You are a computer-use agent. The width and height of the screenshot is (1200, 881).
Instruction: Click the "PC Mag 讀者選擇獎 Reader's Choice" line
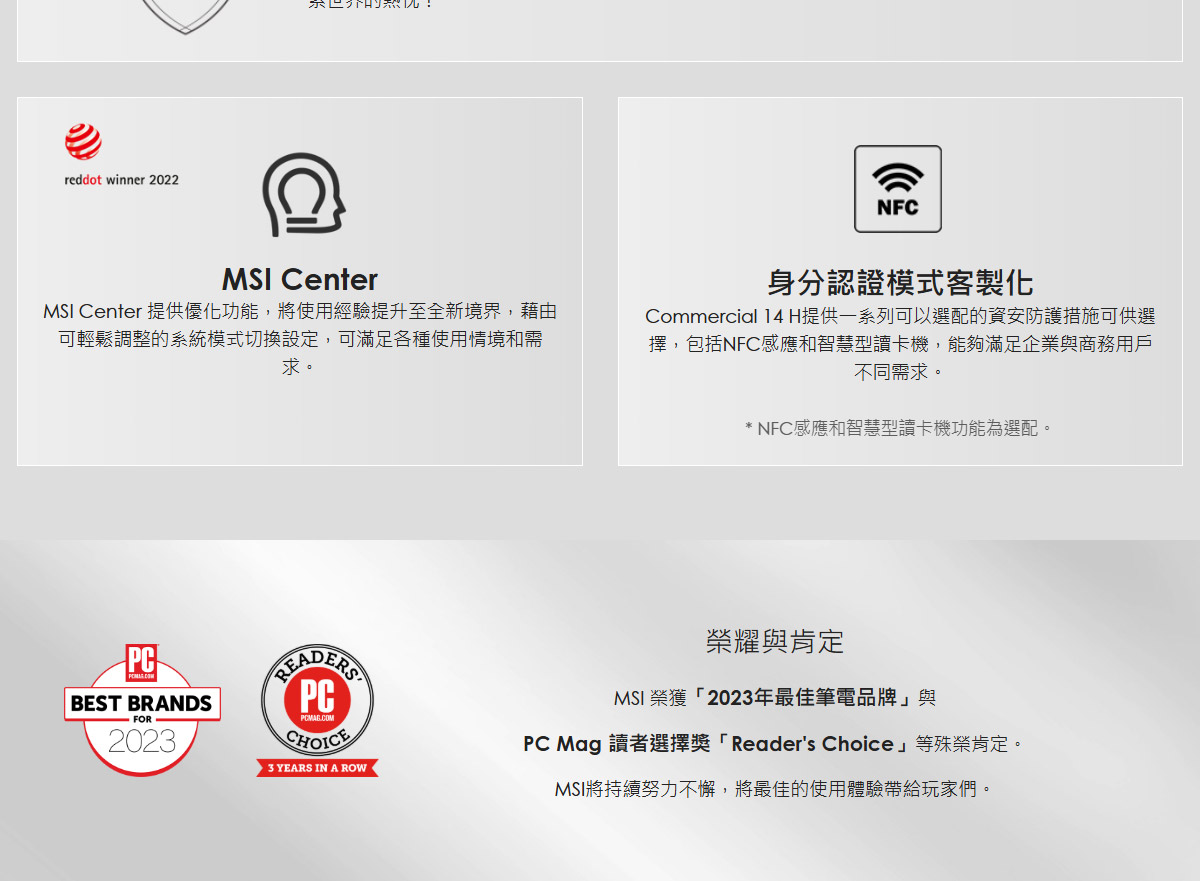pos(773,744)
